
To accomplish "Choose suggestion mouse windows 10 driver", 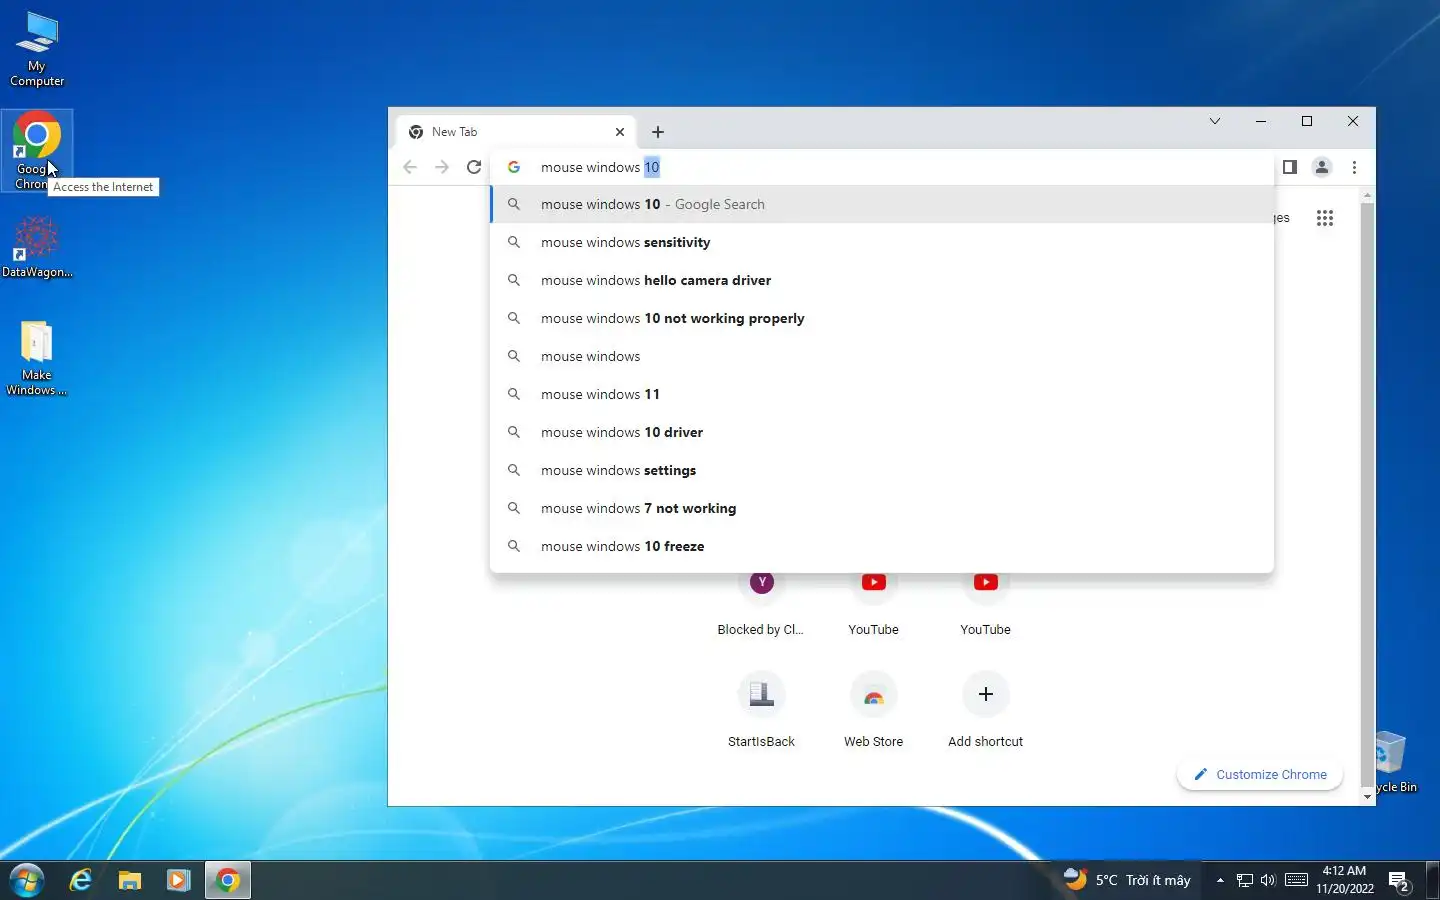I will [882, 432].
